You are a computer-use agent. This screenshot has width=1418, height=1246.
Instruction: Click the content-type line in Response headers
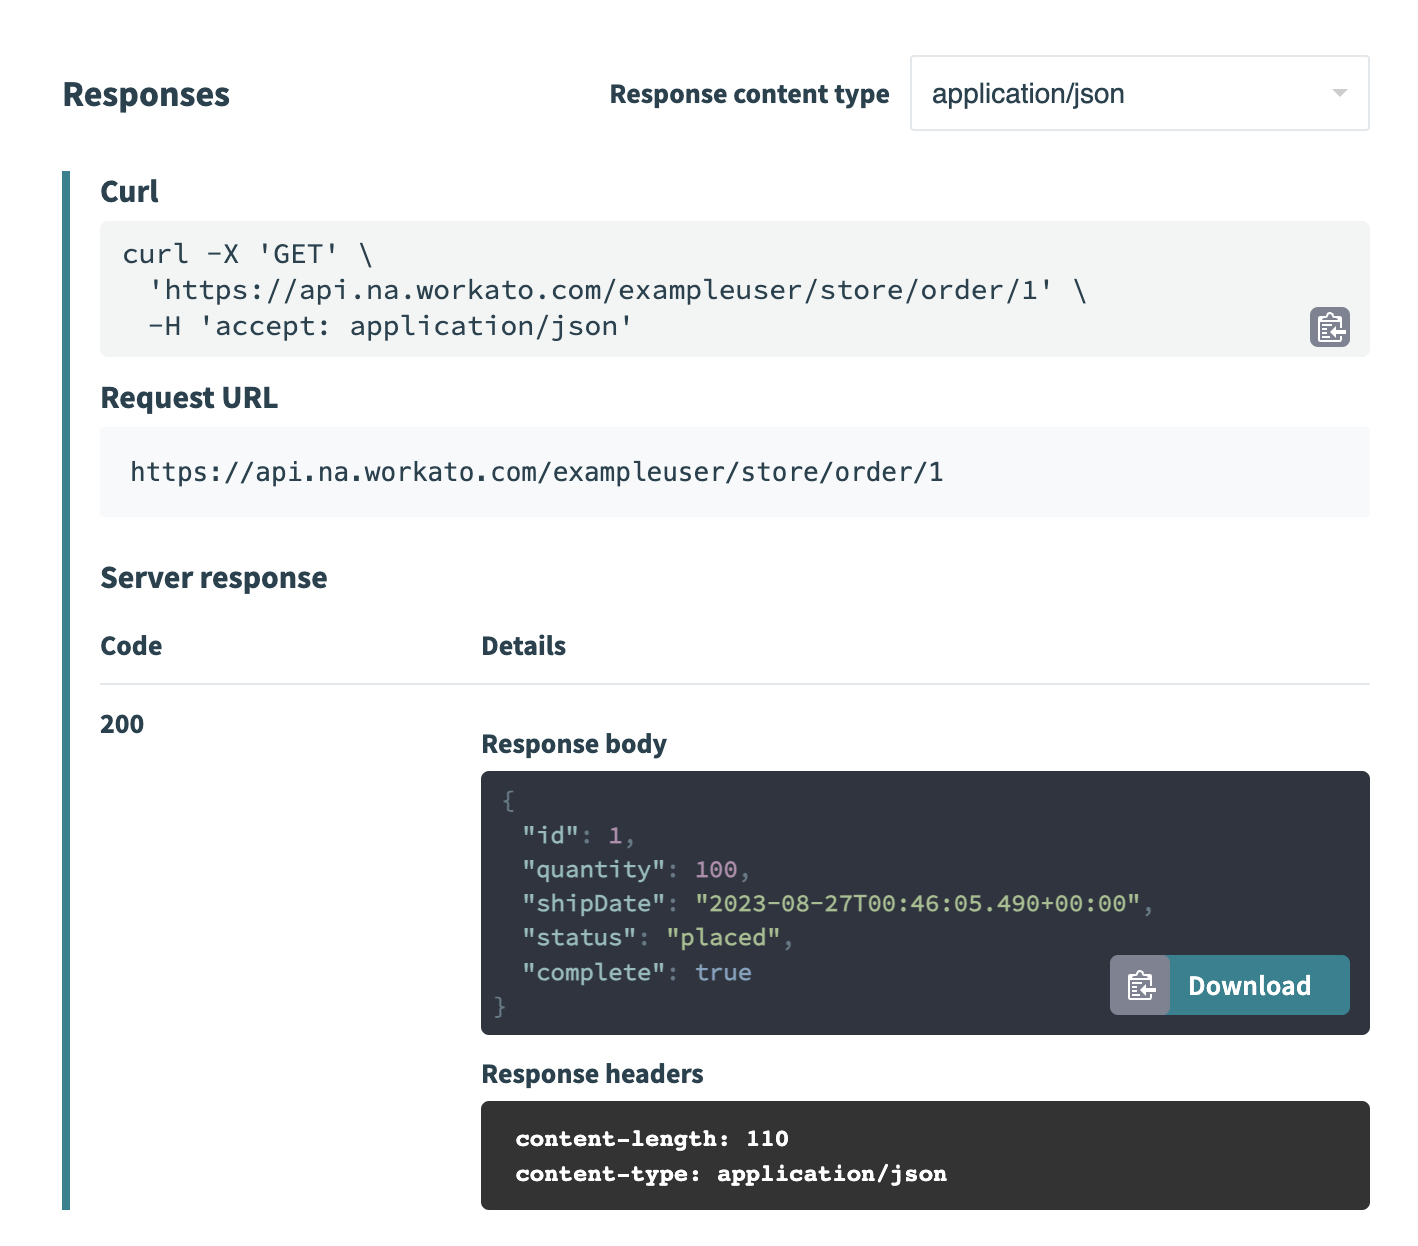731,1173
